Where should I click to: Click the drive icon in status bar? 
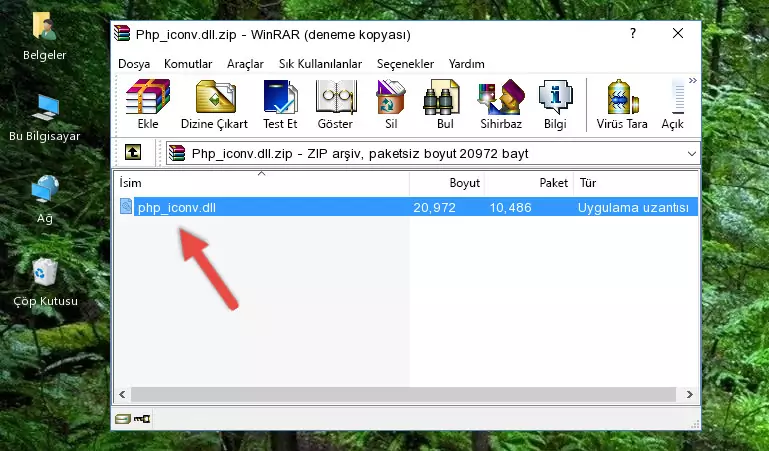tap(122, 419)
